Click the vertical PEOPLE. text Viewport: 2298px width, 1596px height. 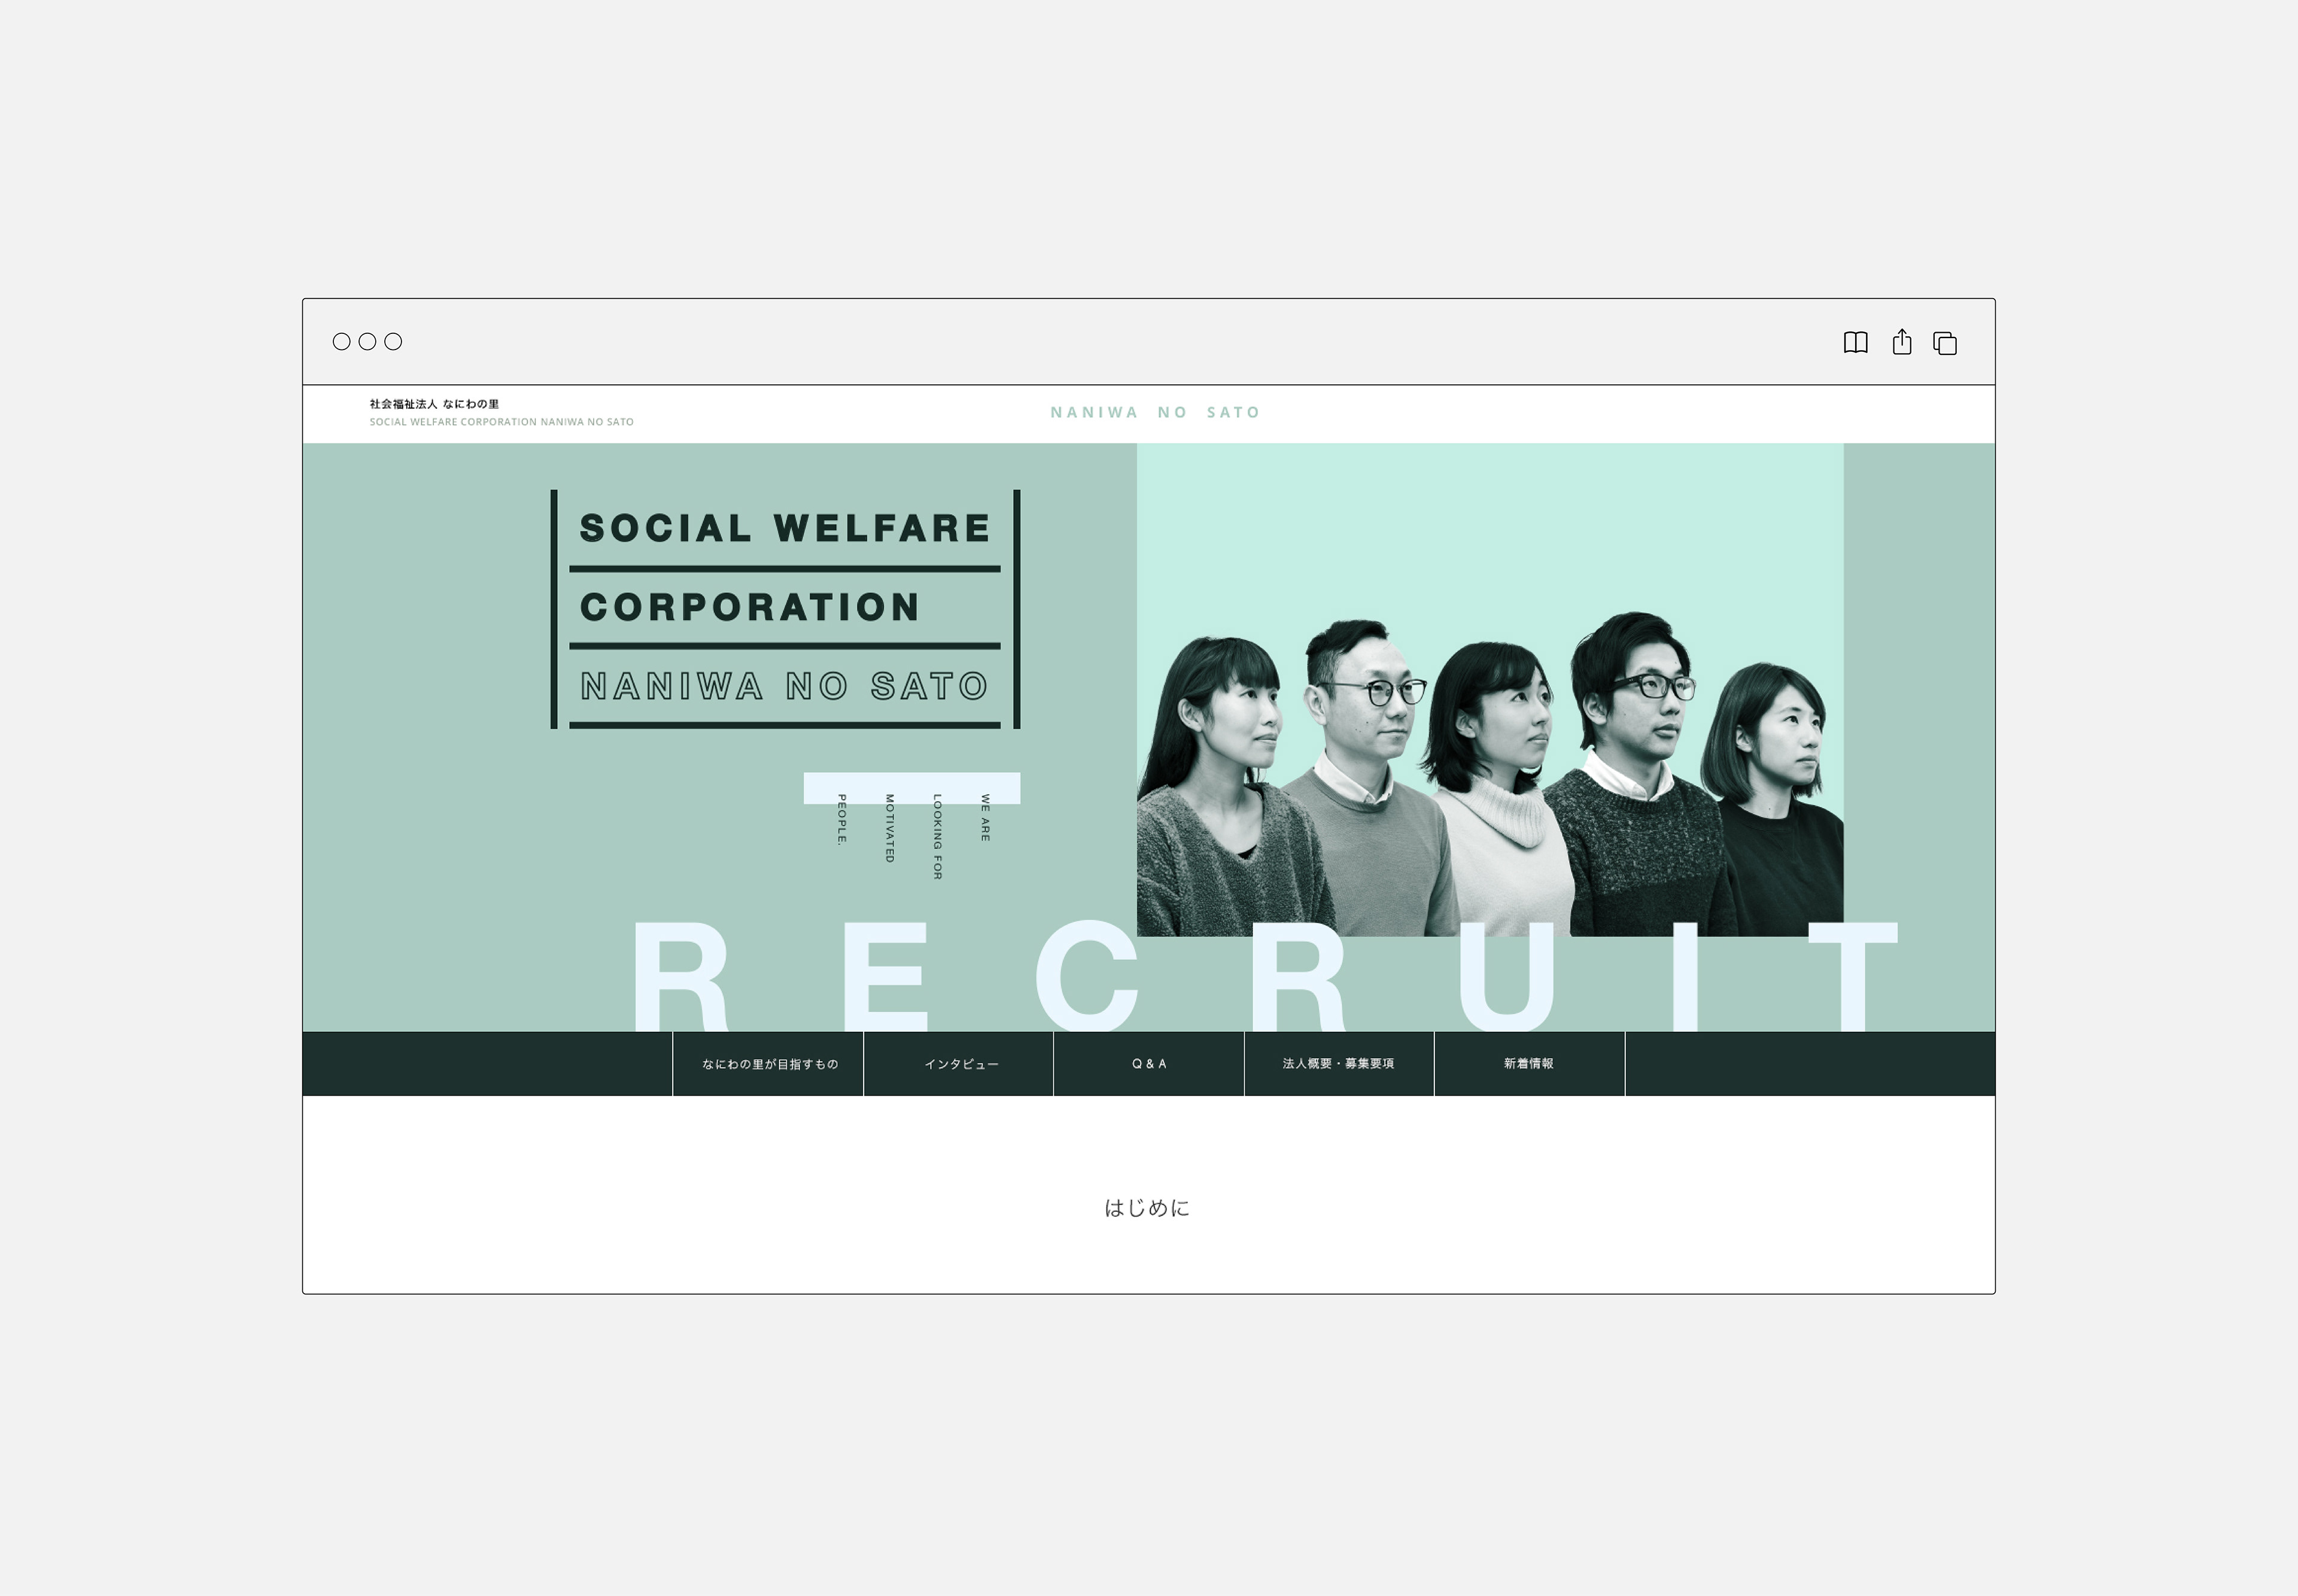coord(841,820)
